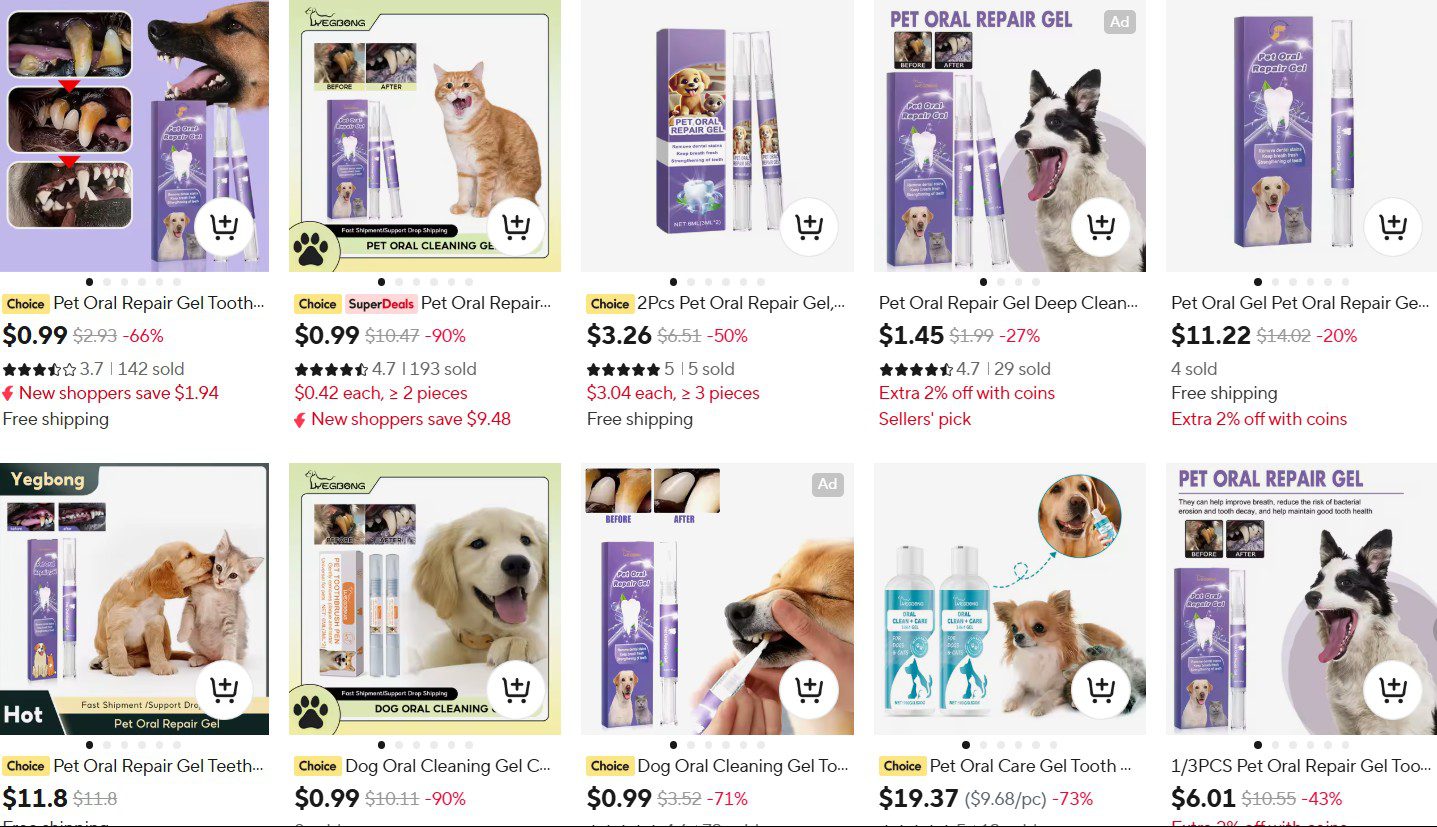Add the Dog Oral Cleaning Gel golden puppy item to cart
Viewport: 1437px width, 827px height.
[x=516, y=689]
